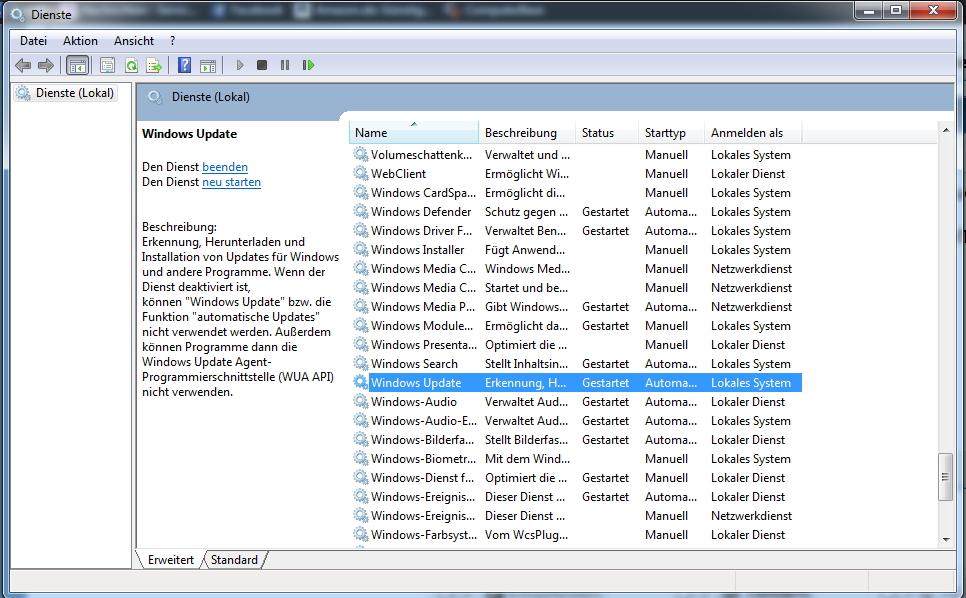Click the scrollbar up arrow
Screen dimensions: 966x598
946,130
